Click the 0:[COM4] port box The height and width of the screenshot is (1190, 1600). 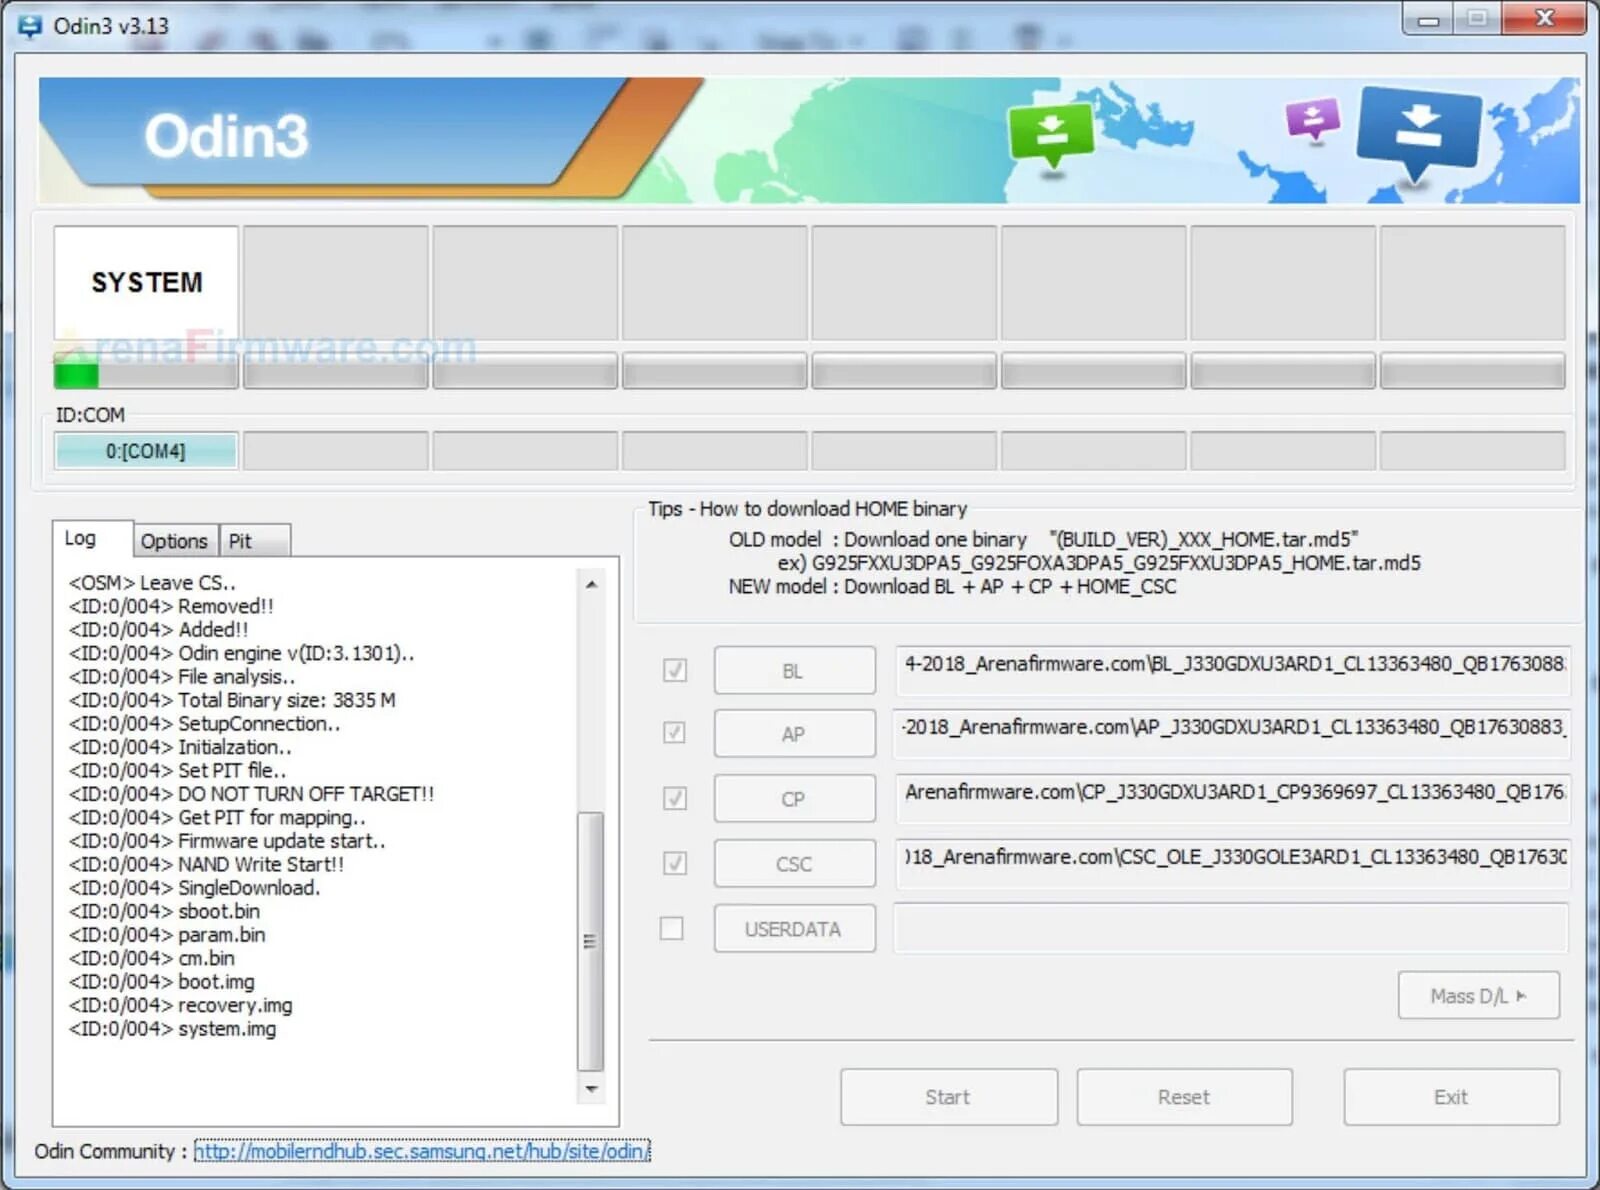[146, 451]
